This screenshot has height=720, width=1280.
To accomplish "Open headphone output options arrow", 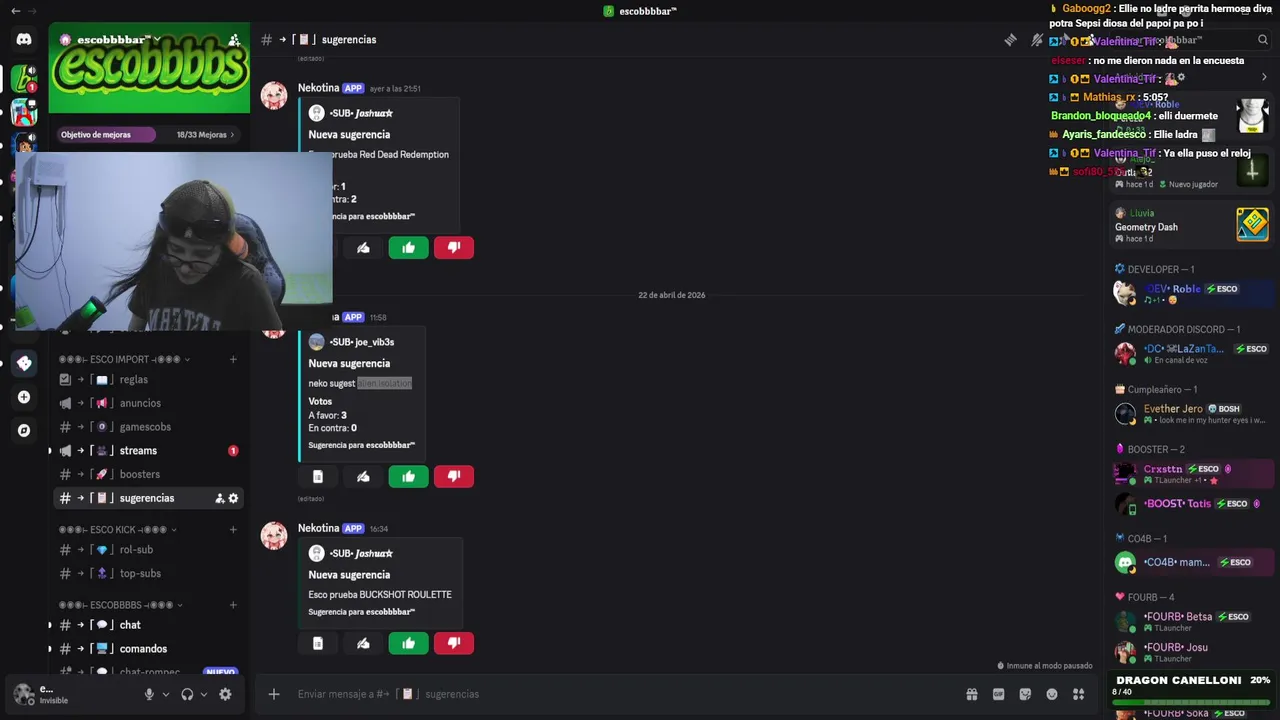I will [203, 694].
